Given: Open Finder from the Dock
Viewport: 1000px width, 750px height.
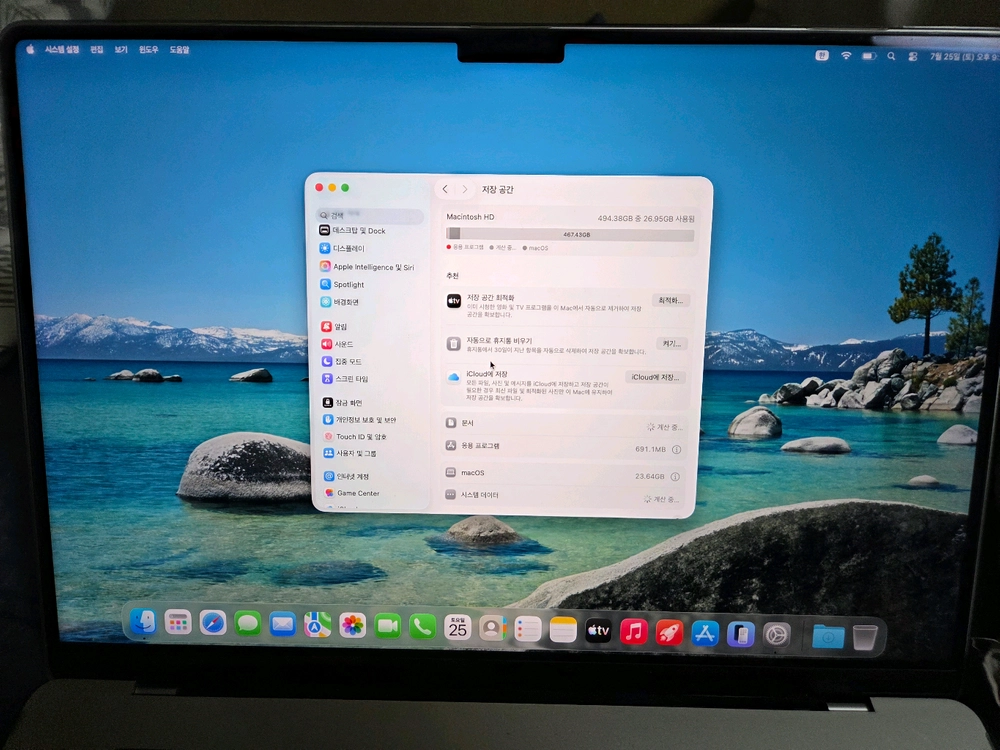Looking at the screenshot, I should tap(143, 622).
